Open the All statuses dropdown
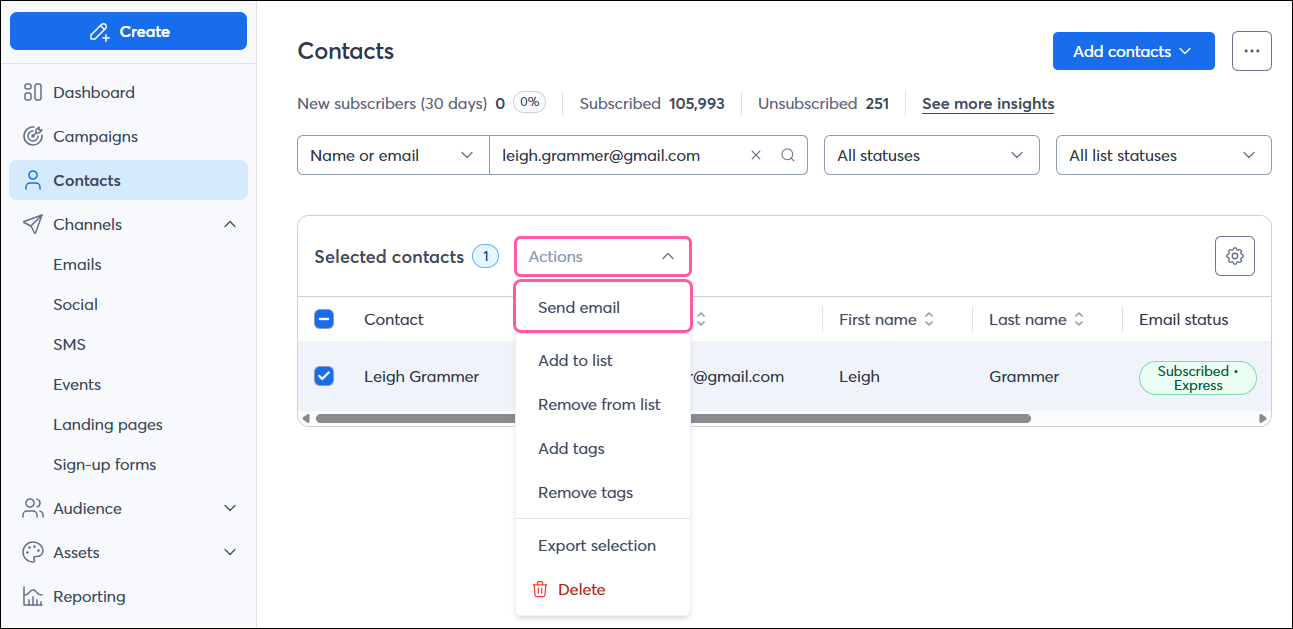 (931, 155)
